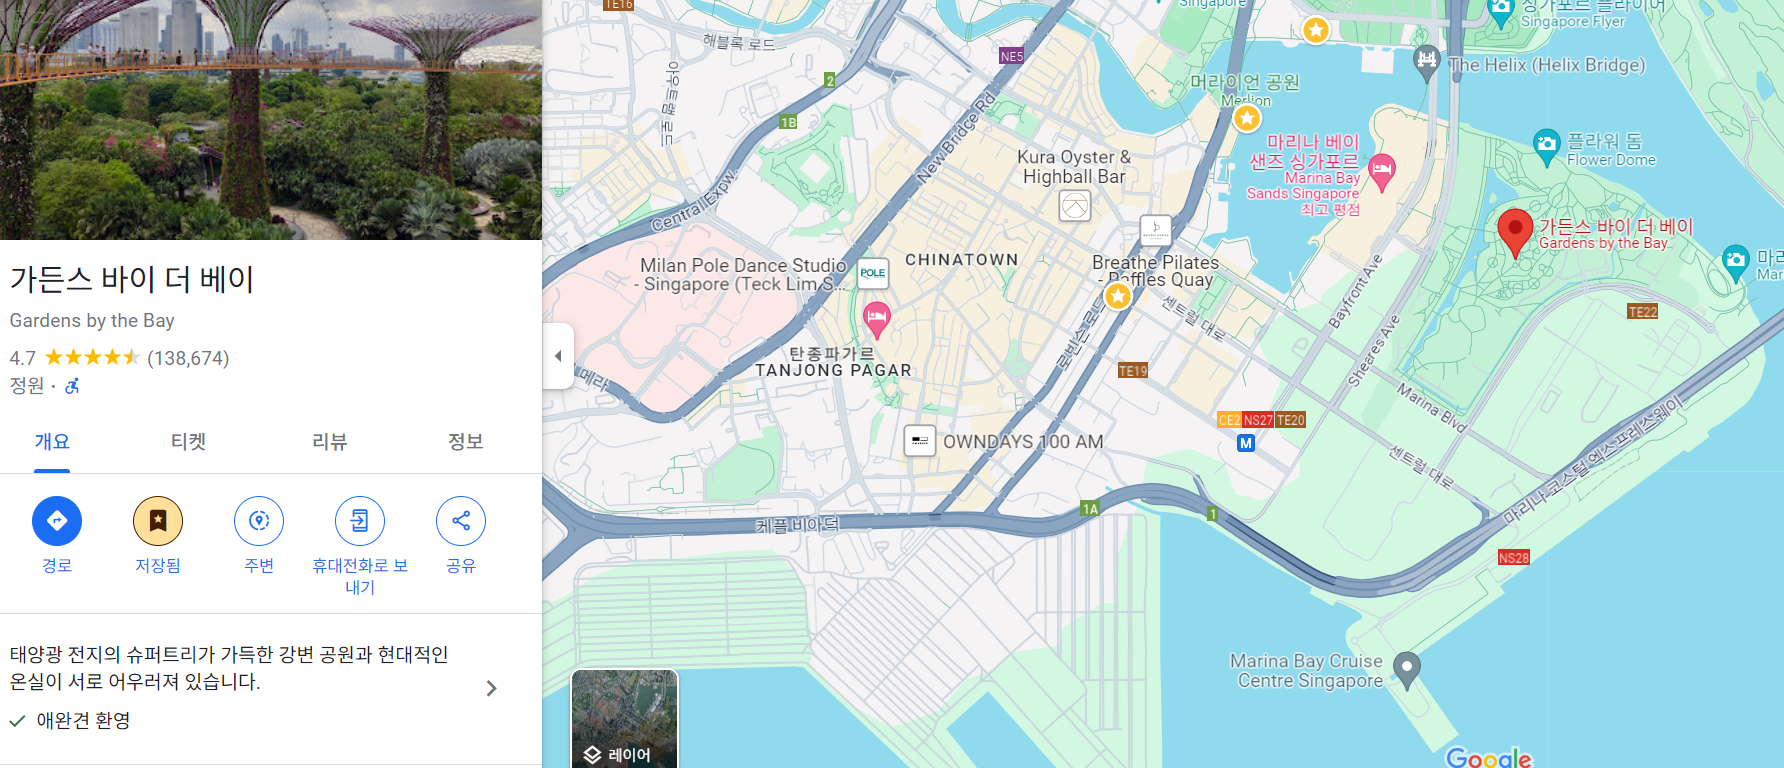Screen dimensions: 1784x768
Task: Click the starred marker by Singapore Flyer
Action: click(1316, 30)
